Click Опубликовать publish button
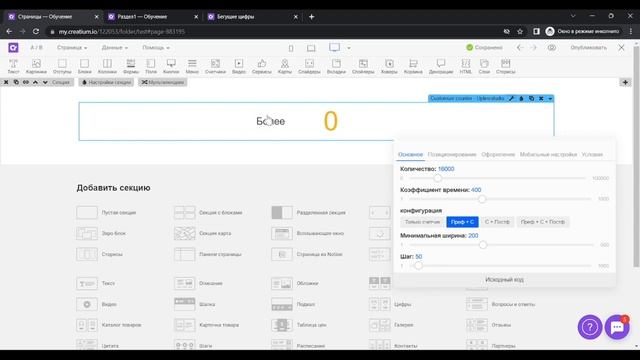The image size is (640, 360). click(588, 48)
